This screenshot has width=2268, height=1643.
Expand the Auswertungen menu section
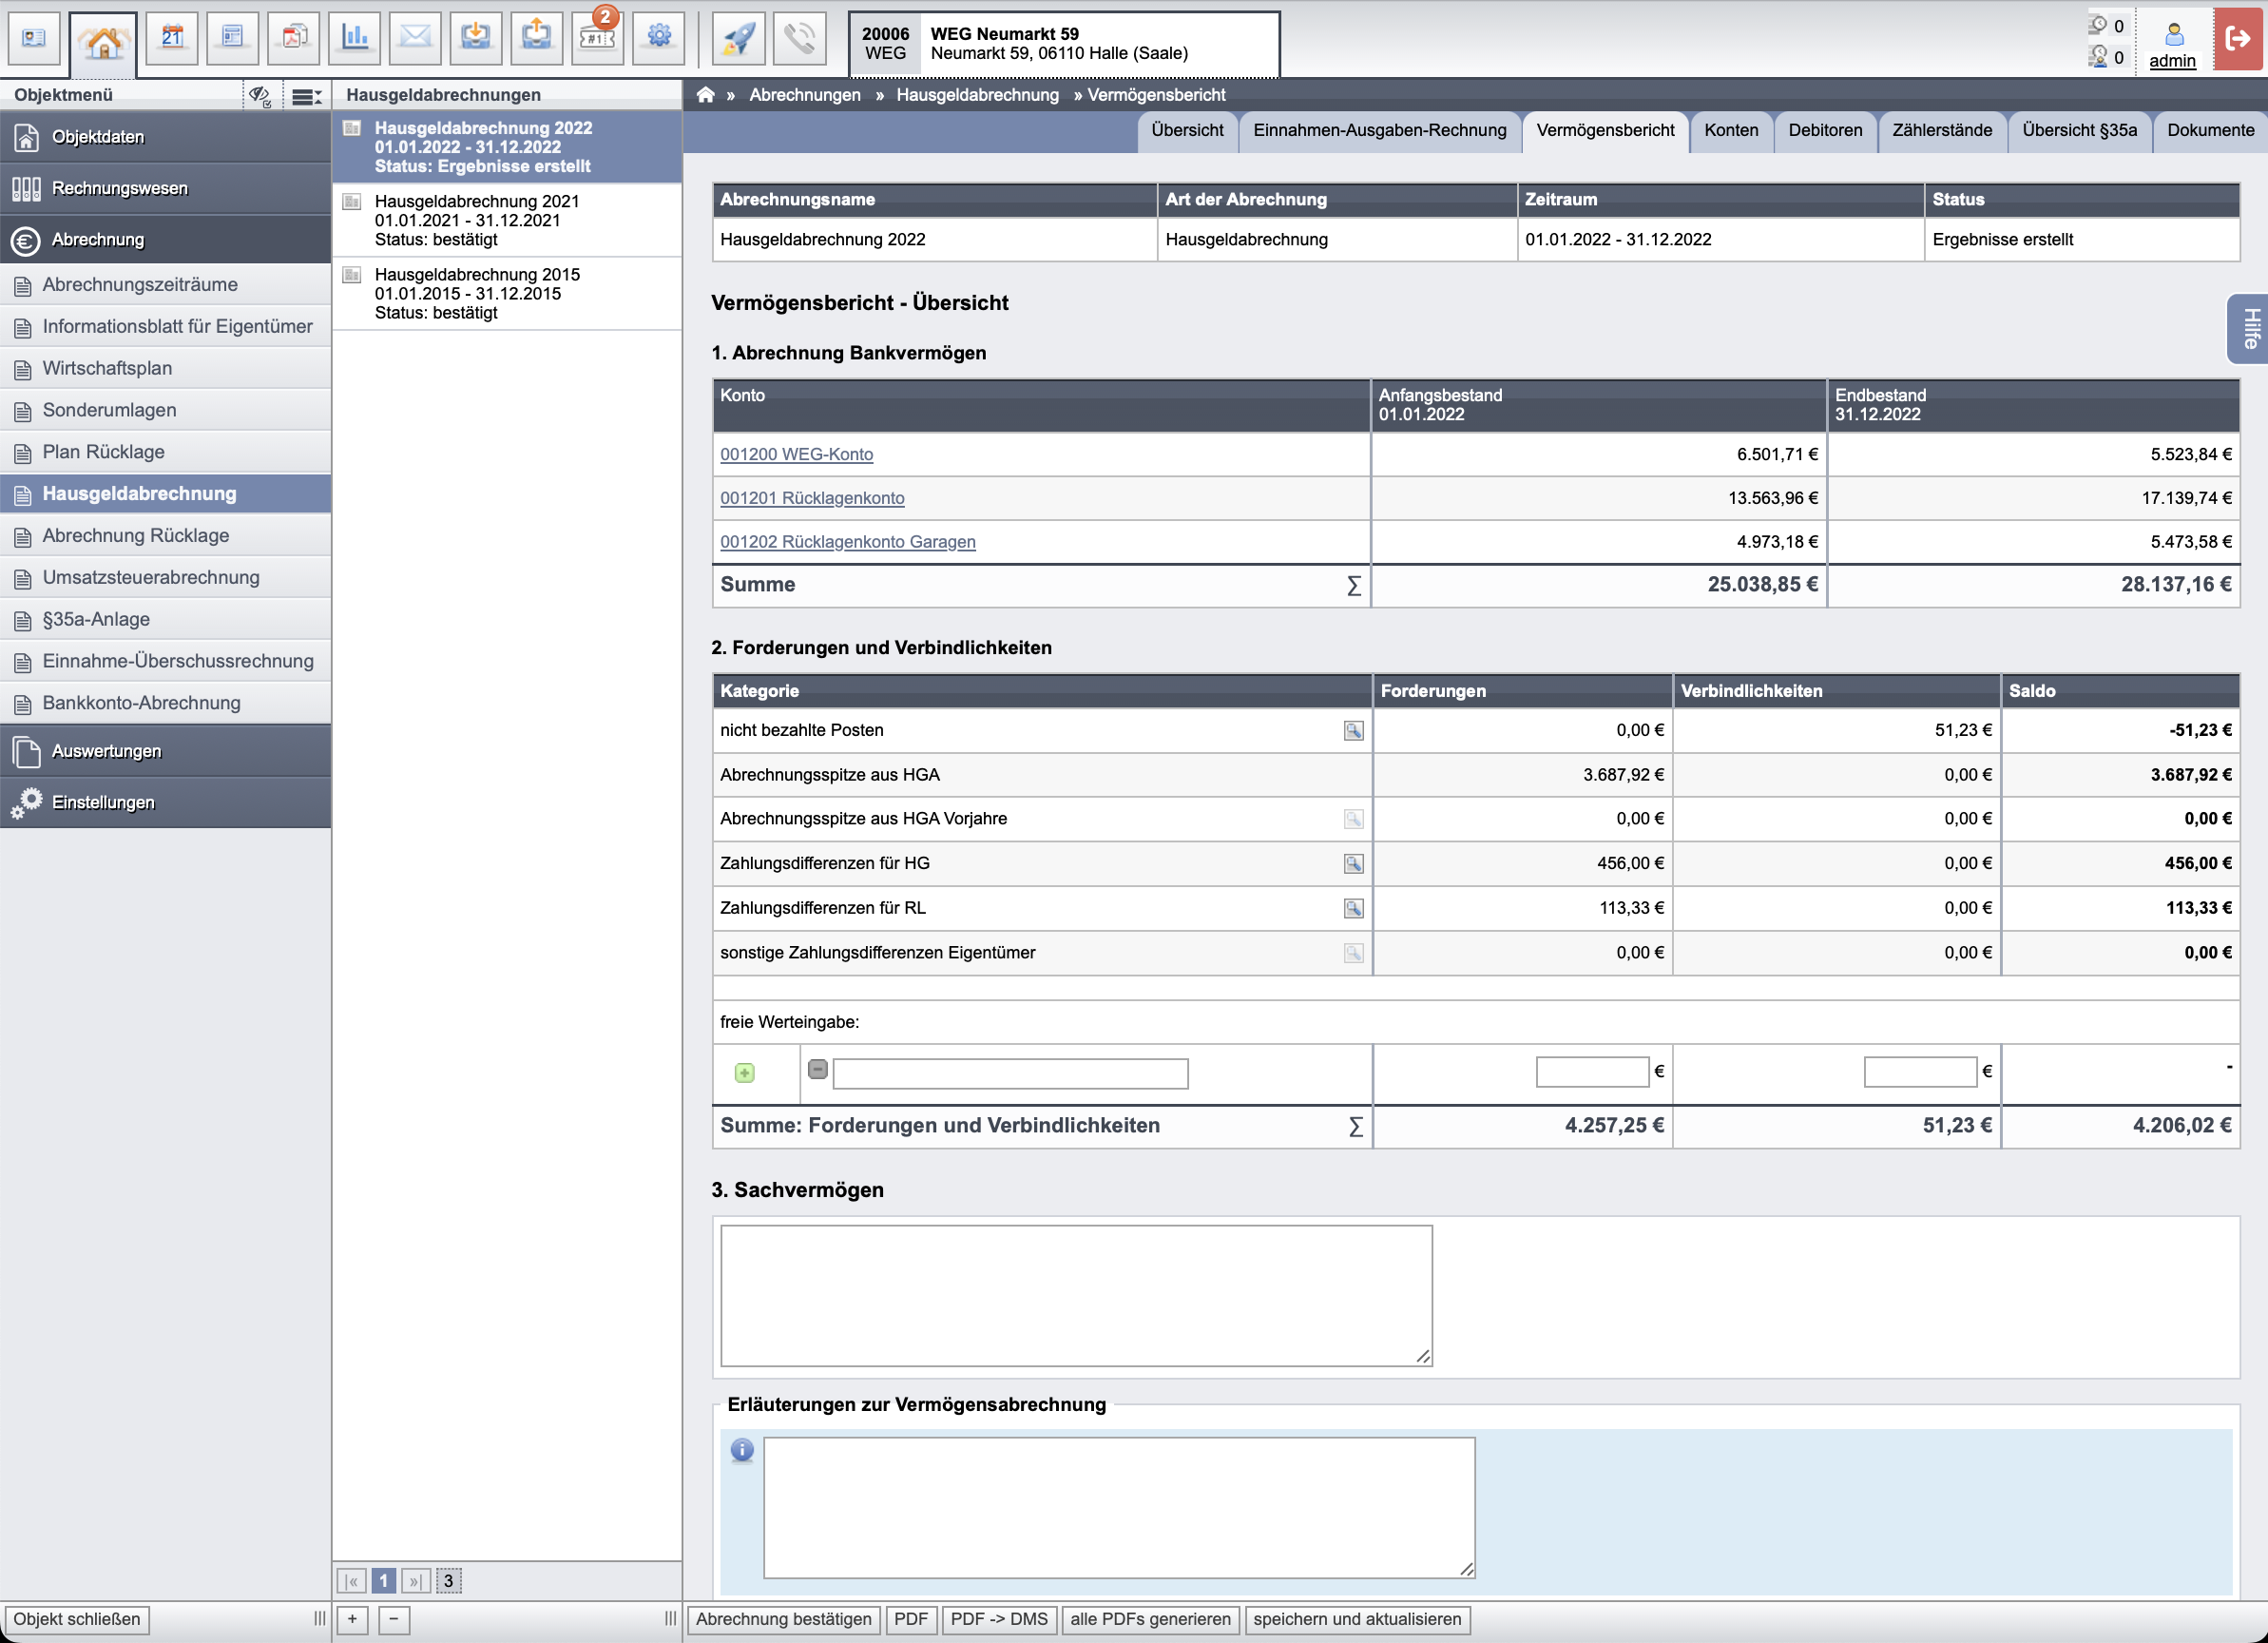pos(165,751)
